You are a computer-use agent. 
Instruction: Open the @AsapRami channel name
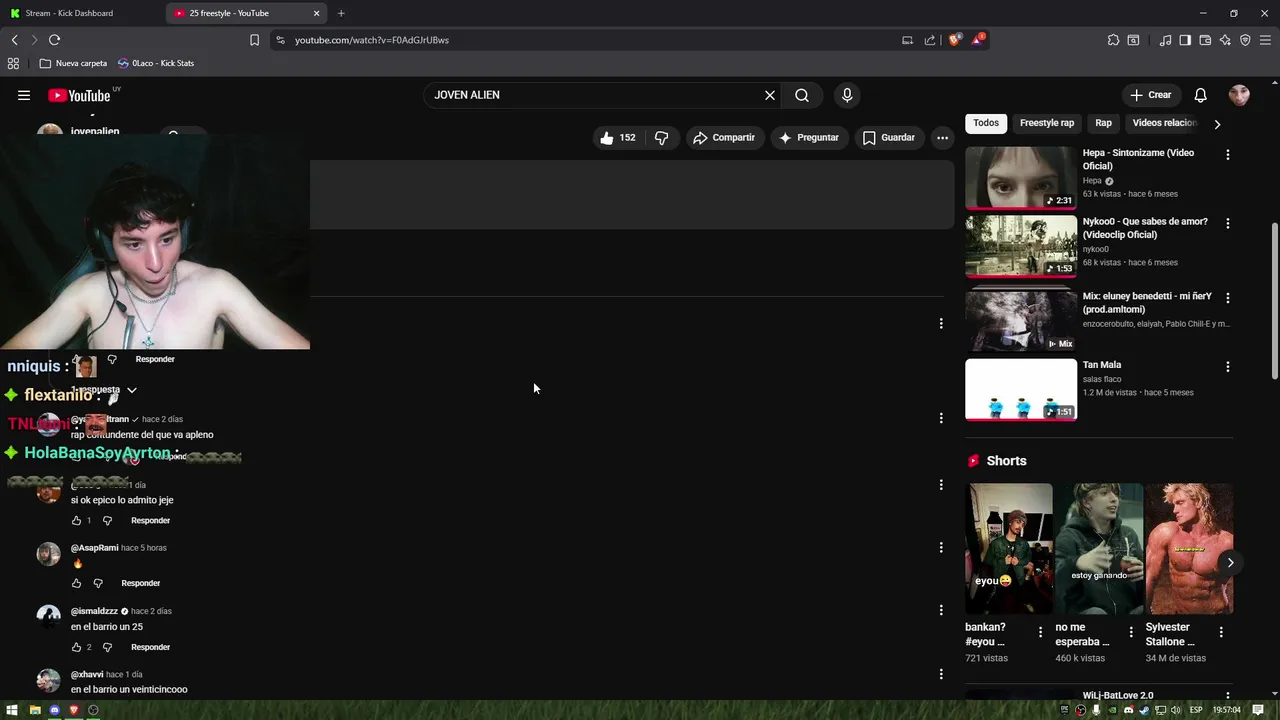point(95,548)
